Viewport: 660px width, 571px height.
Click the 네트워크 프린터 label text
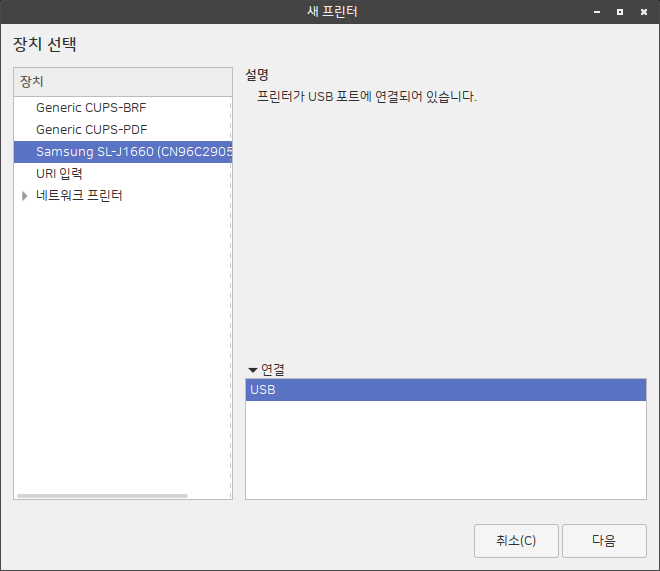tap(79, 196)
